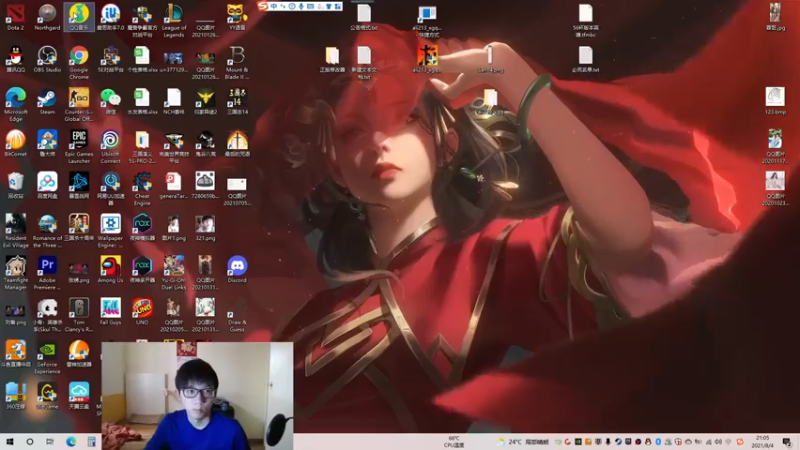Open the League of Legends shortcut
Screen dimensions: 800x450
pos(173,20)
